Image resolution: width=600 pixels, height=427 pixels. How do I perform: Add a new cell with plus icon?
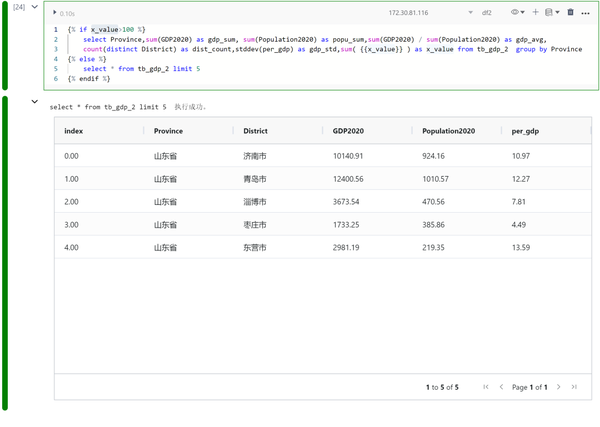(535, 13)
